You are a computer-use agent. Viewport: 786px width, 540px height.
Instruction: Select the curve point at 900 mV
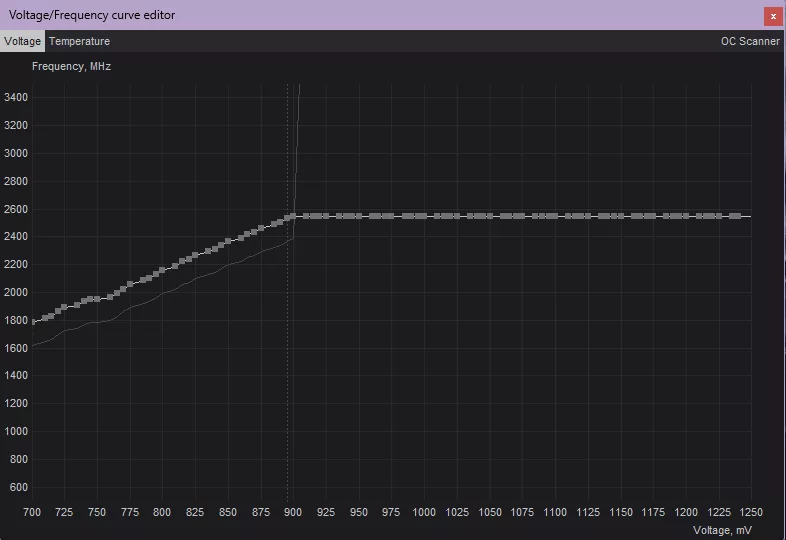(293, 216)
